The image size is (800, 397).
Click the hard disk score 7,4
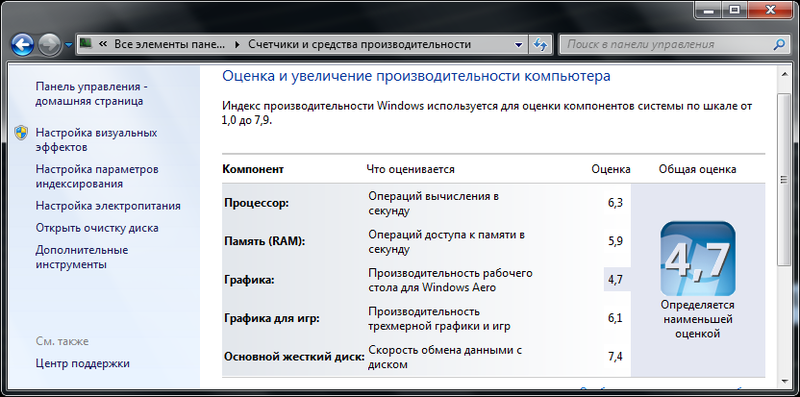click(615, 357)
